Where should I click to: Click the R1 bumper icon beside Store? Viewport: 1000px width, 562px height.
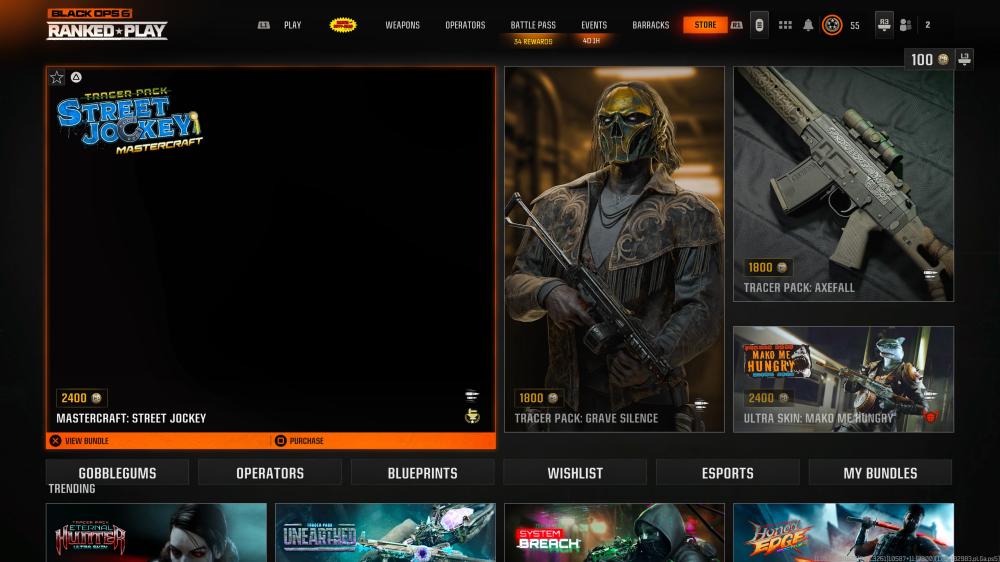click(737, 25)
